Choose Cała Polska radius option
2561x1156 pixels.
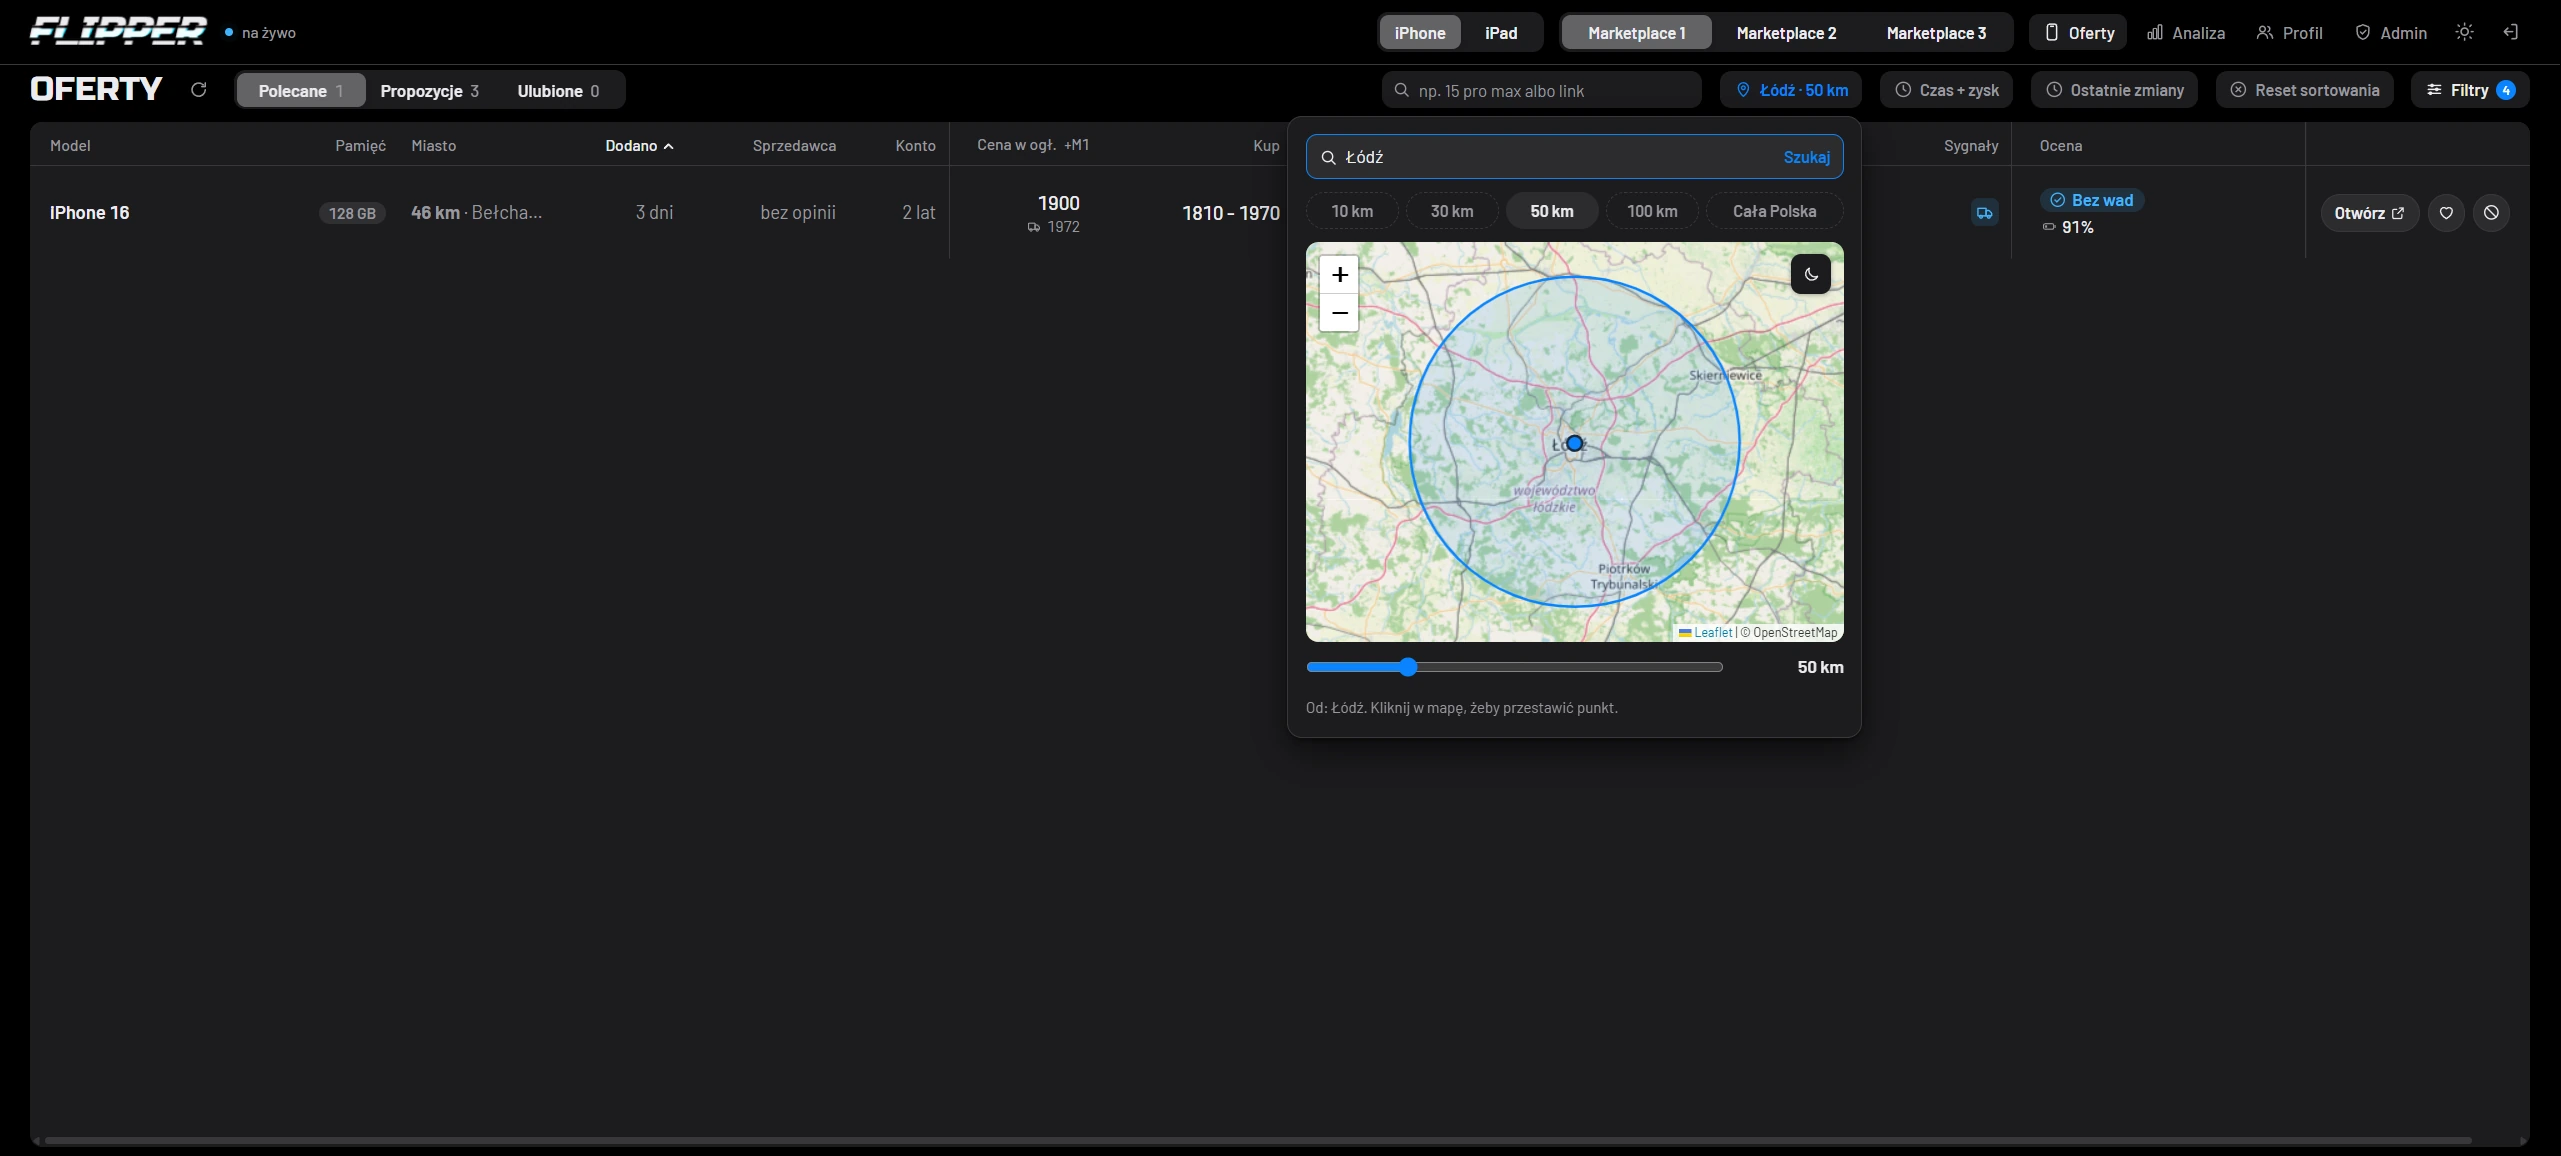1774,211
